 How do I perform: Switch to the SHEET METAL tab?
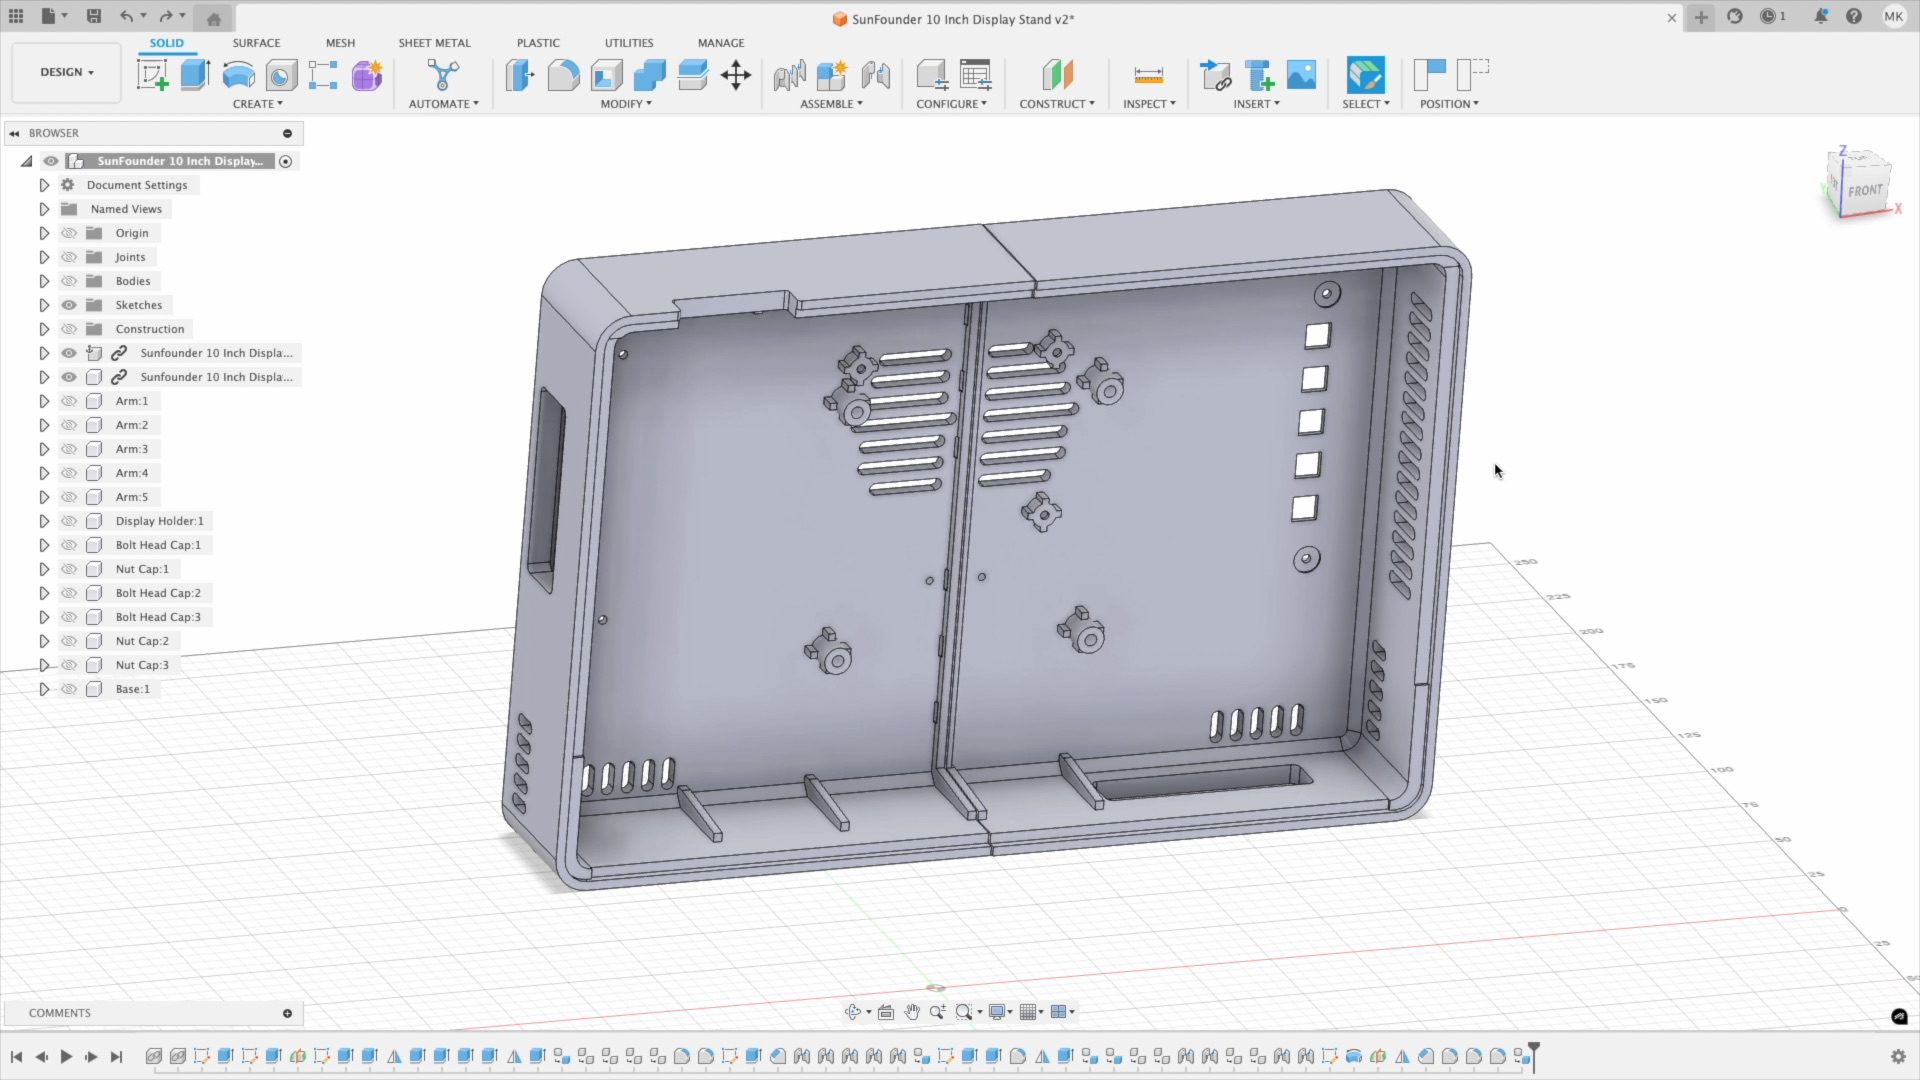tap(434, 43)
